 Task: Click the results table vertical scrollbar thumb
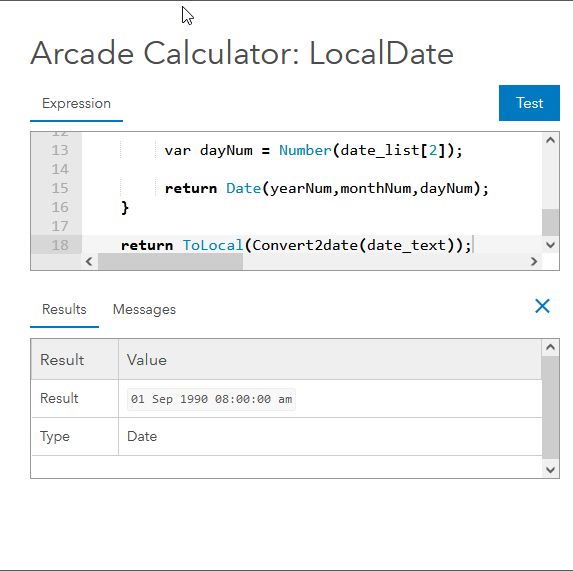pos(550,408)
